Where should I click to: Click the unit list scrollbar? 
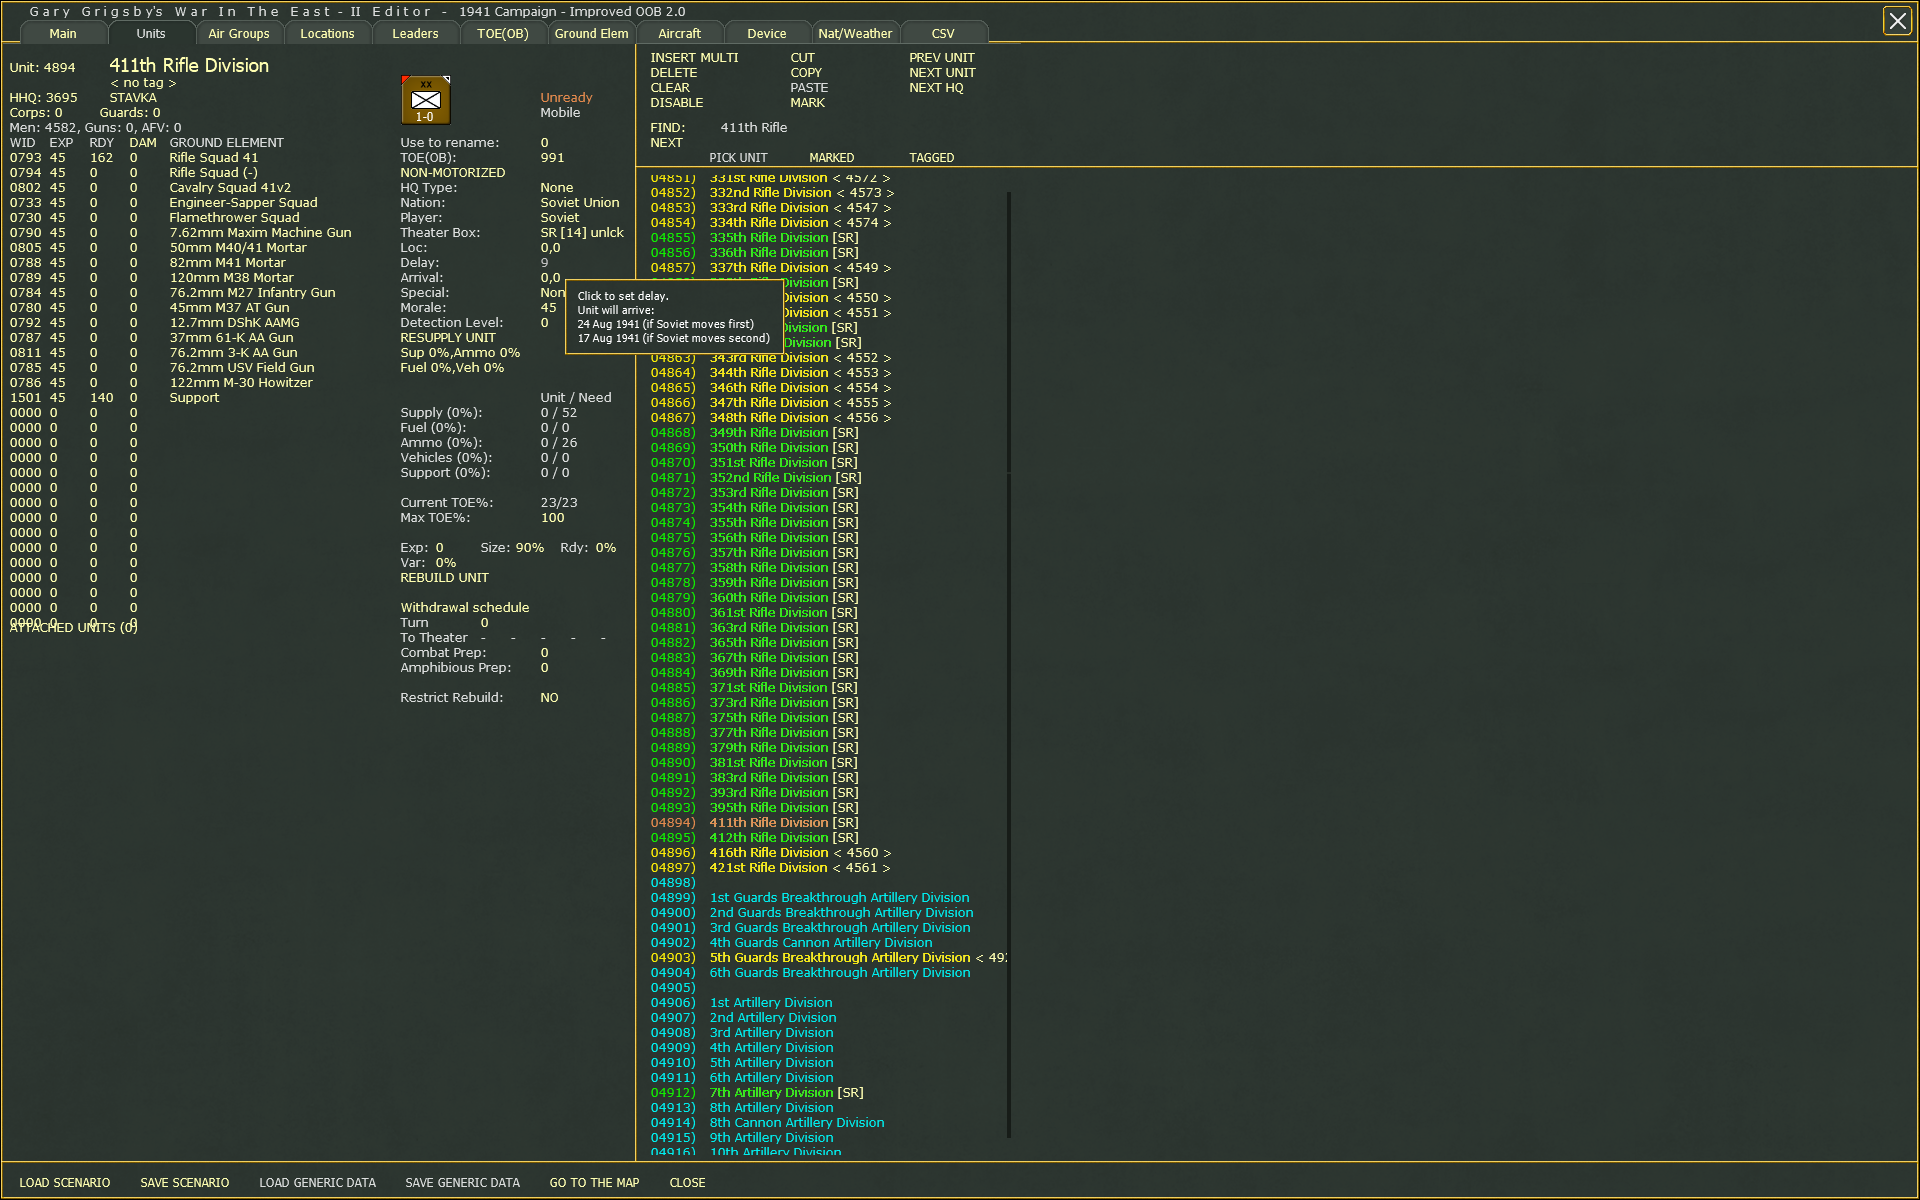(x=1009, y=664)
